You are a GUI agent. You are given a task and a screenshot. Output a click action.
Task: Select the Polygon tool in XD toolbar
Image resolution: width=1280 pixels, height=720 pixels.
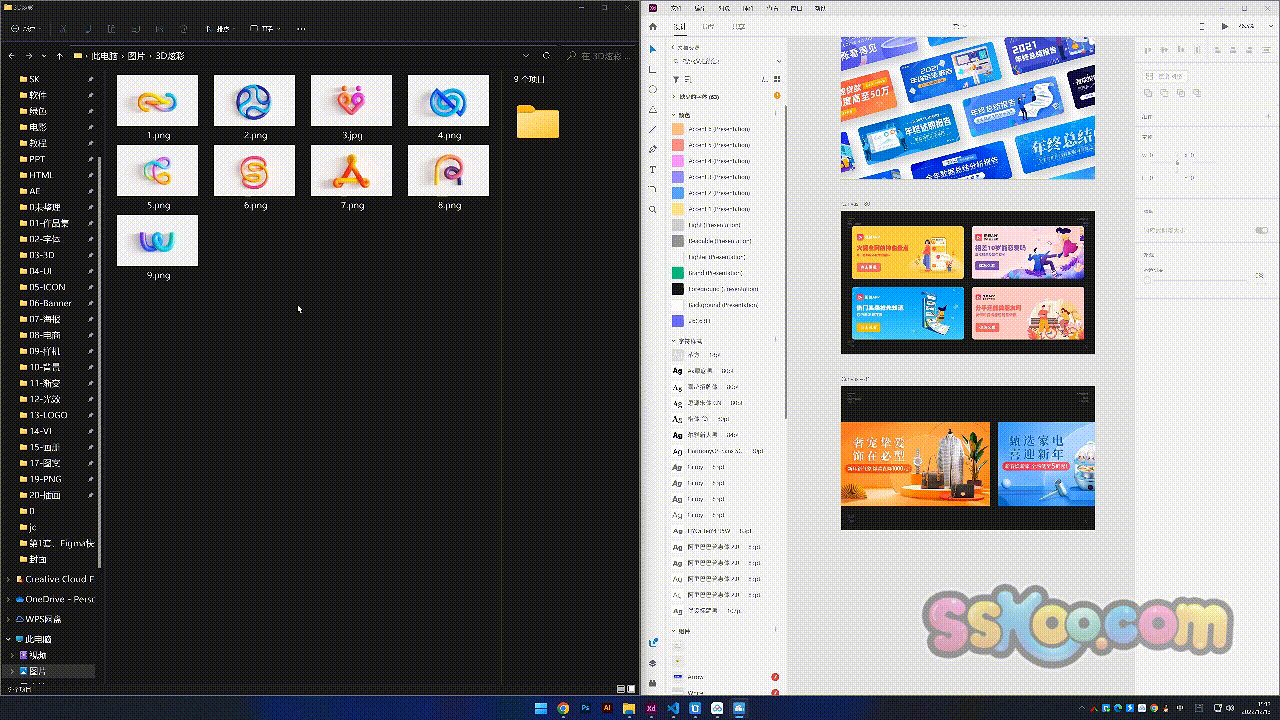pyautogui.click(x=653, y=109)
